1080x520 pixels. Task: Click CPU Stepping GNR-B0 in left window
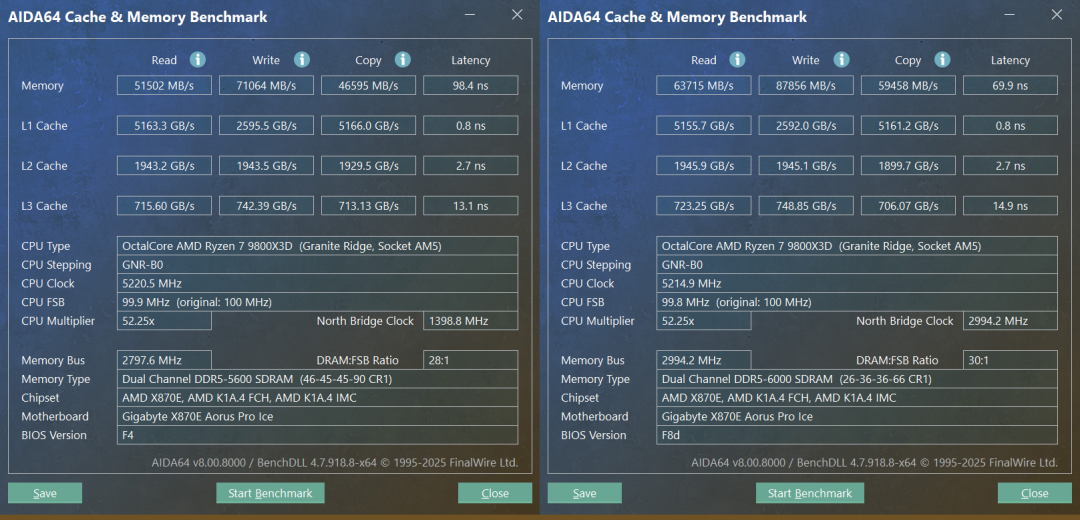(318, 264)
